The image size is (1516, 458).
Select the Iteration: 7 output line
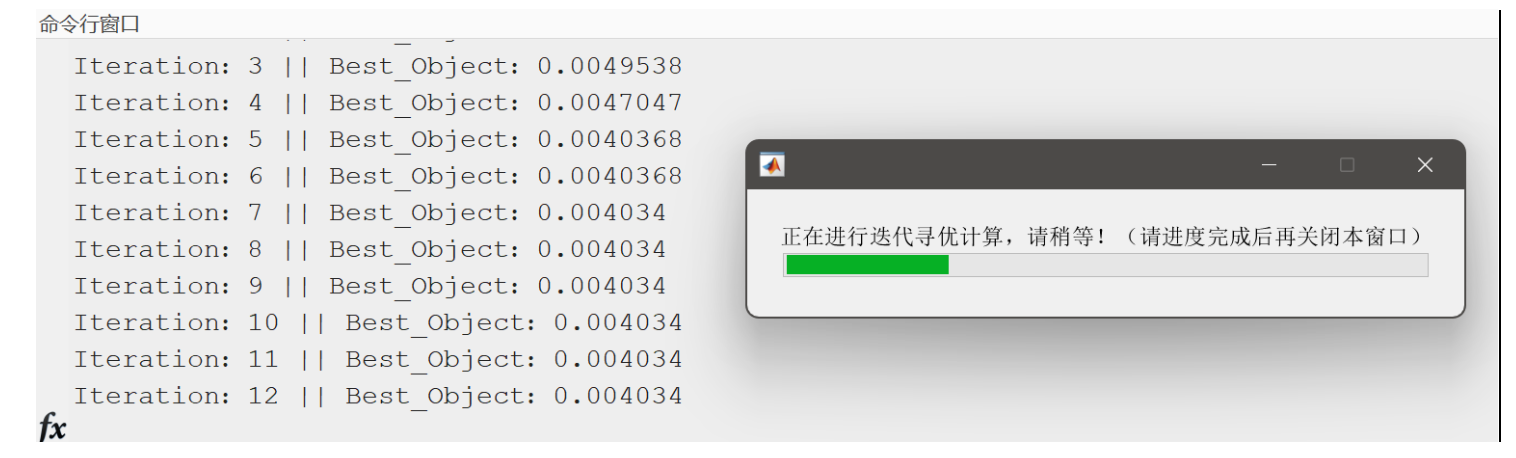(x=370, y=213)
